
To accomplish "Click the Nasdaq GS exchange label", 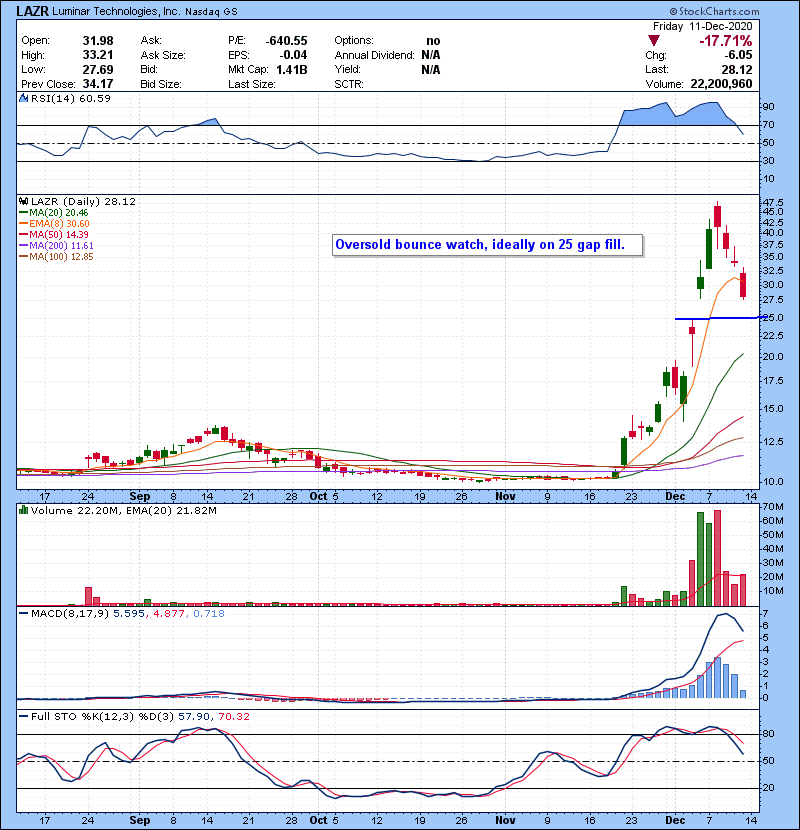I will 211,12.
